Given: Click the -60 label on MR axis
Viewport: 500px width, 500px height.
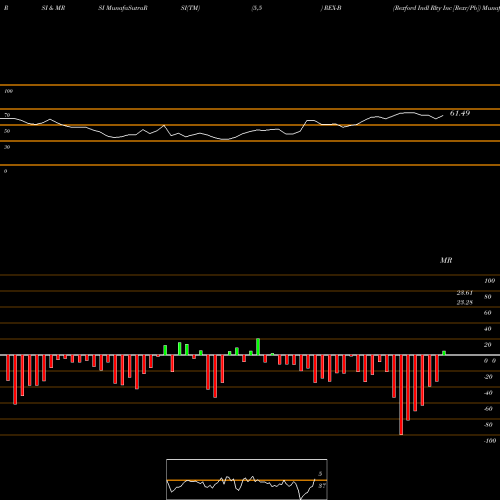Looking at the screenshot, I should [x=488, y=409].
